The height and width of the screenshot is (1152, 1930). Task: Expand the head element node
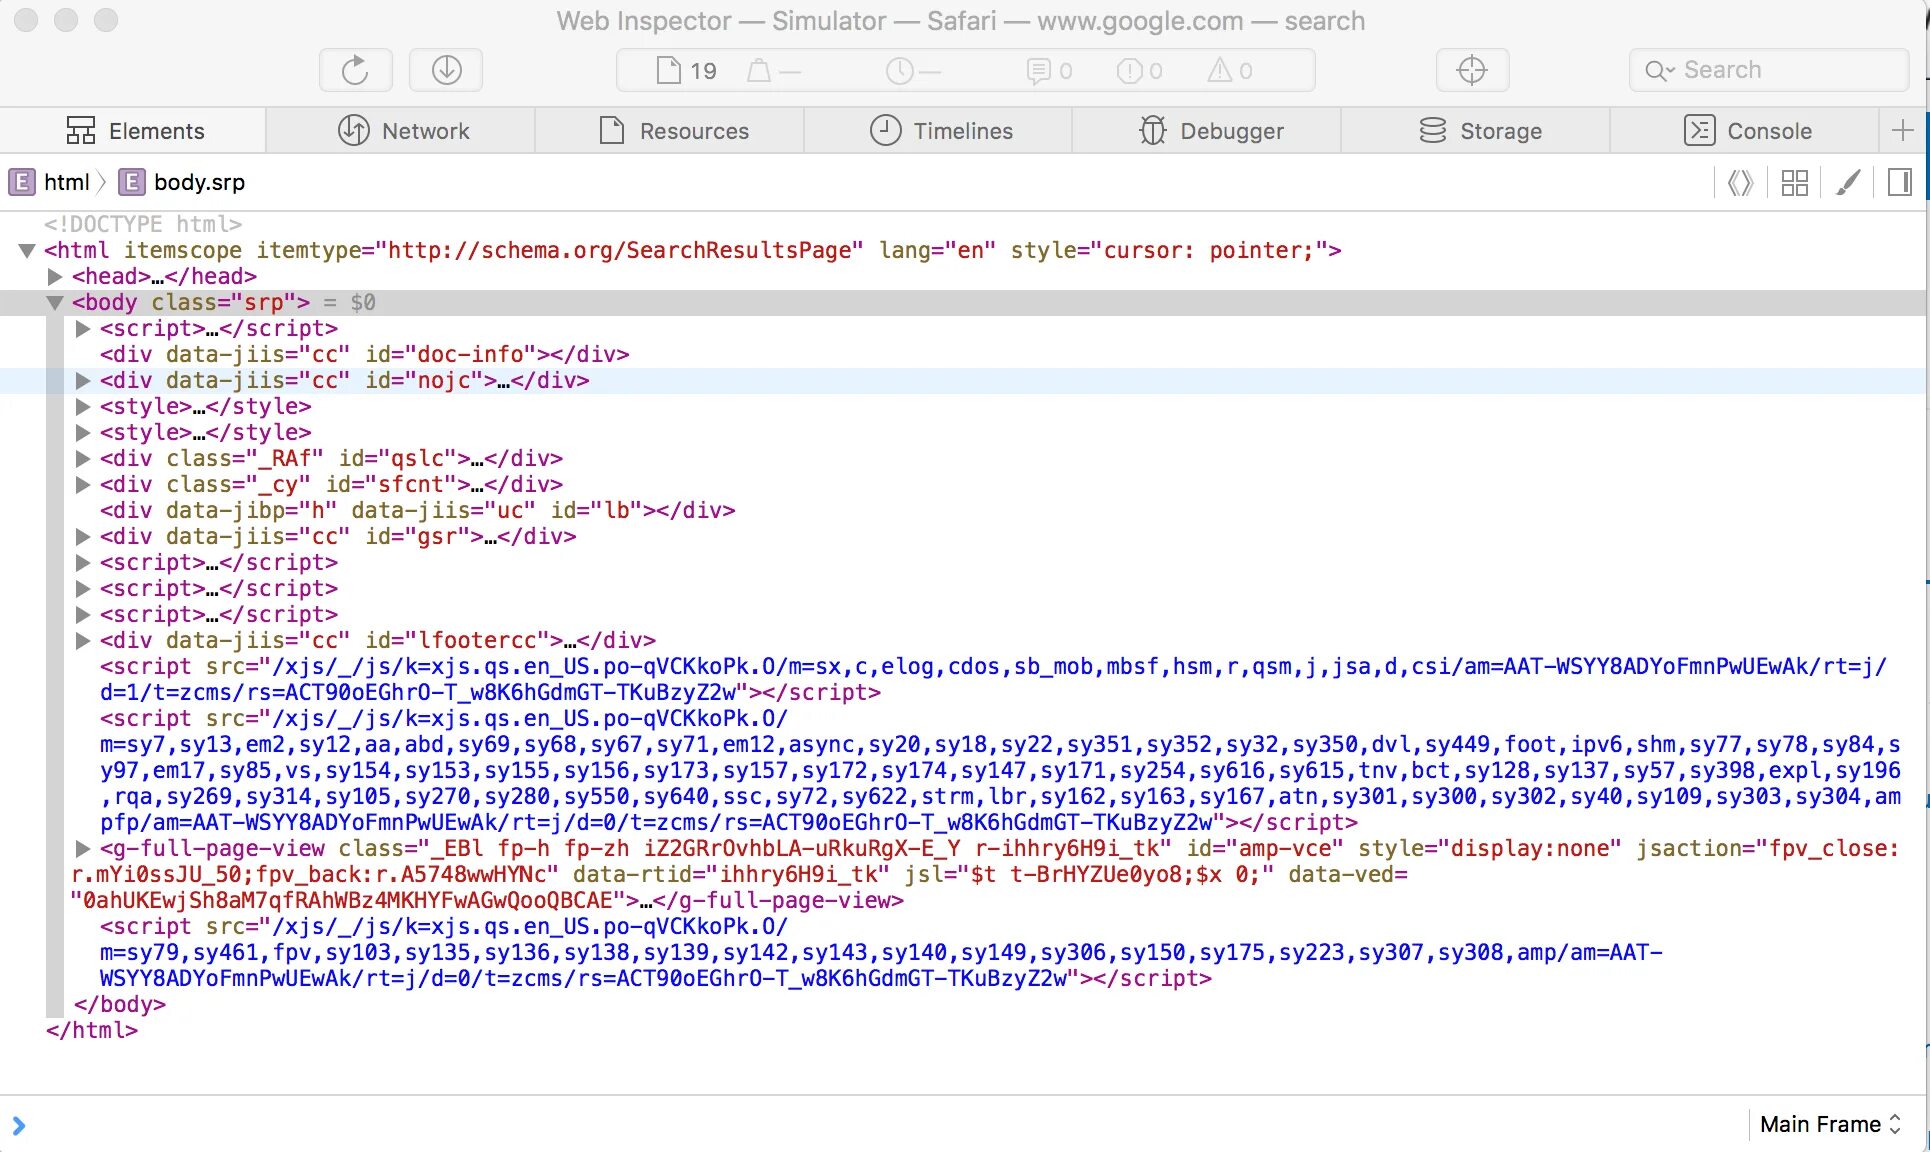[56, 276]
